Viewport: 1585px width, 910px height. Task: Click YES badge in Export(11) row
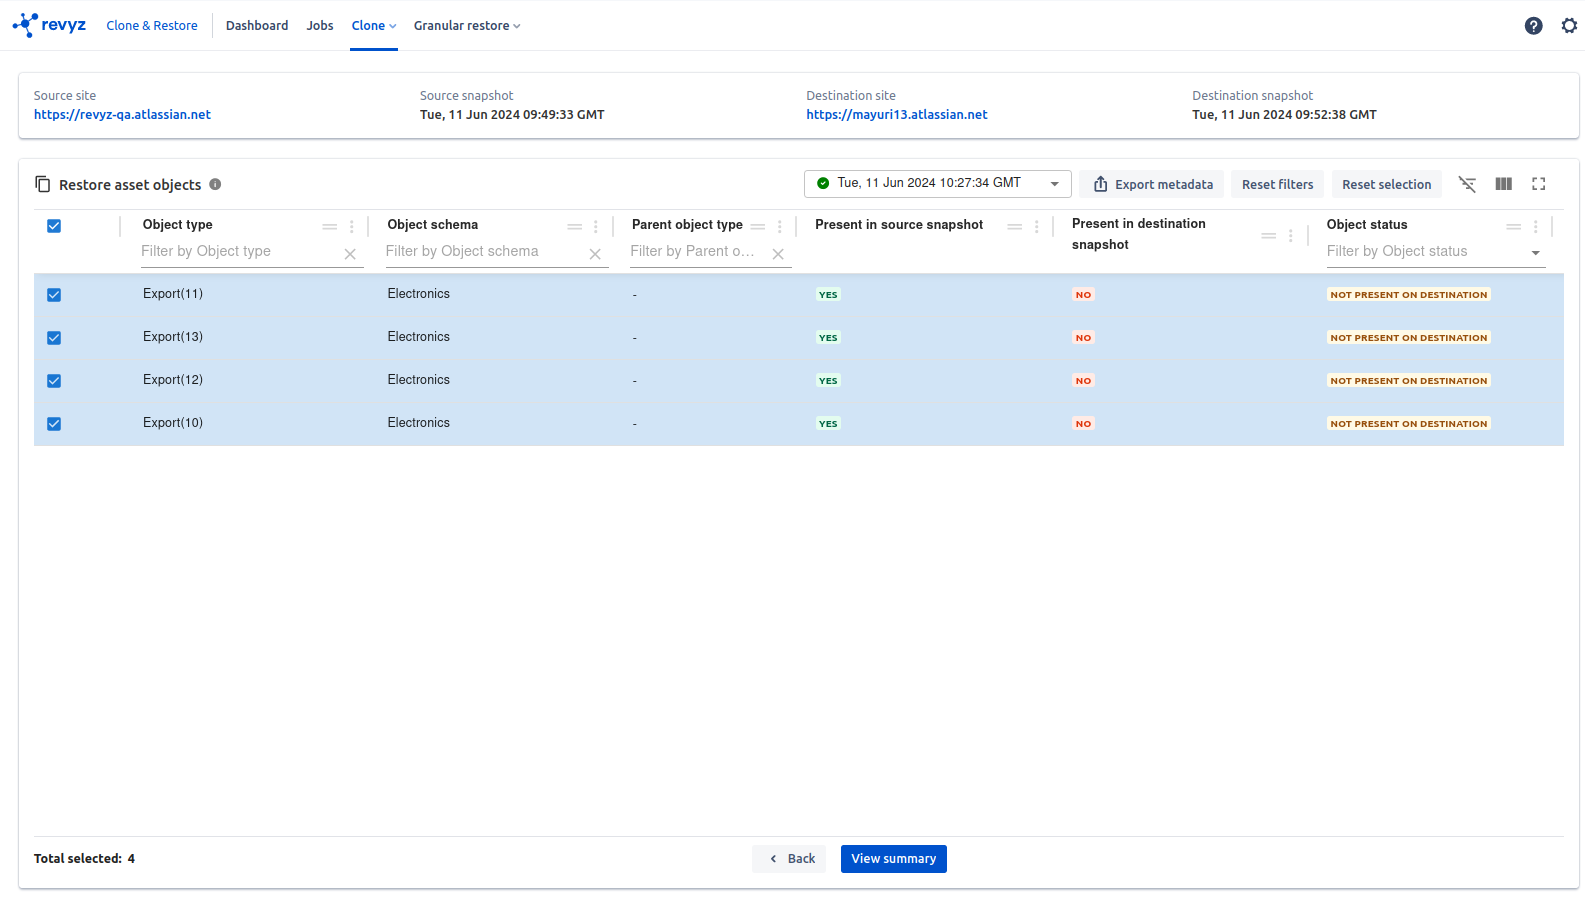pyautogui.click(x=828, y=295)
